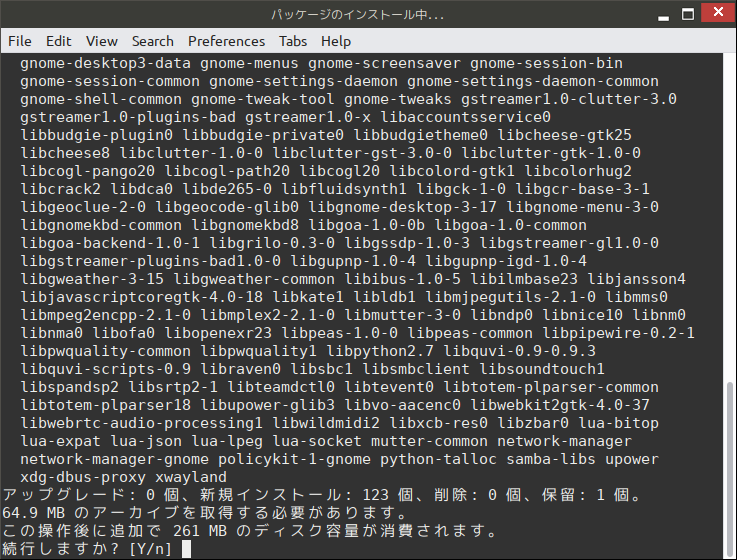Click the package name network-manager-gnome
This screenshot has width=737, height=560.
point(114,459)
